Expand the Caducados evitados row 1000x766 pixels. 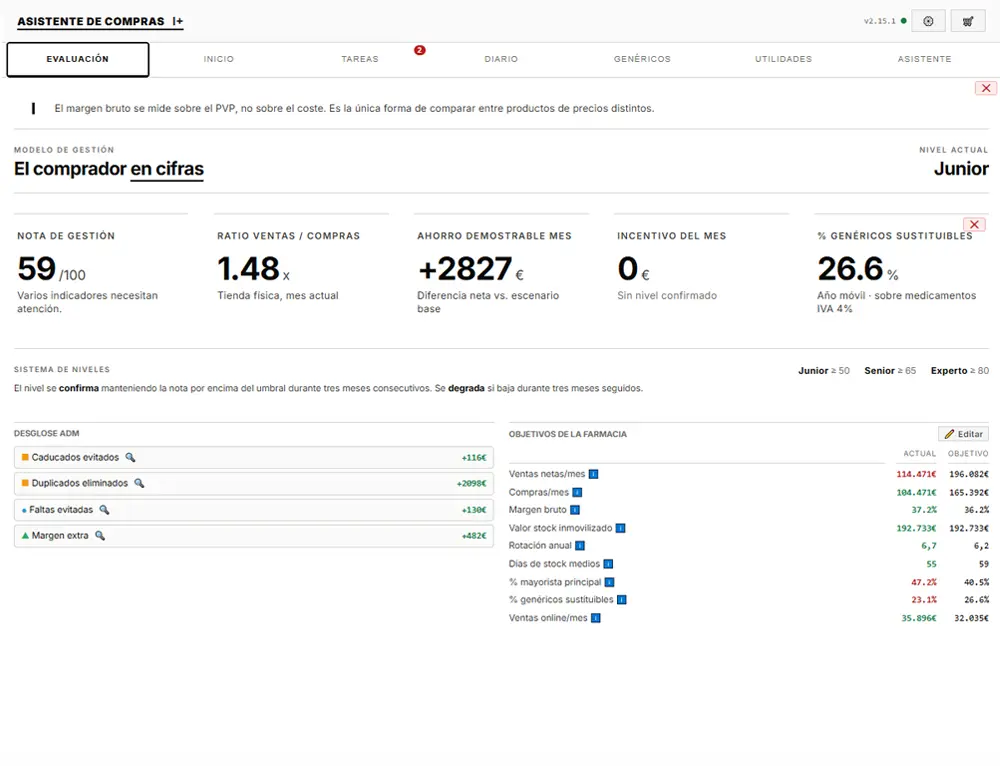click(x=254, y=457)
